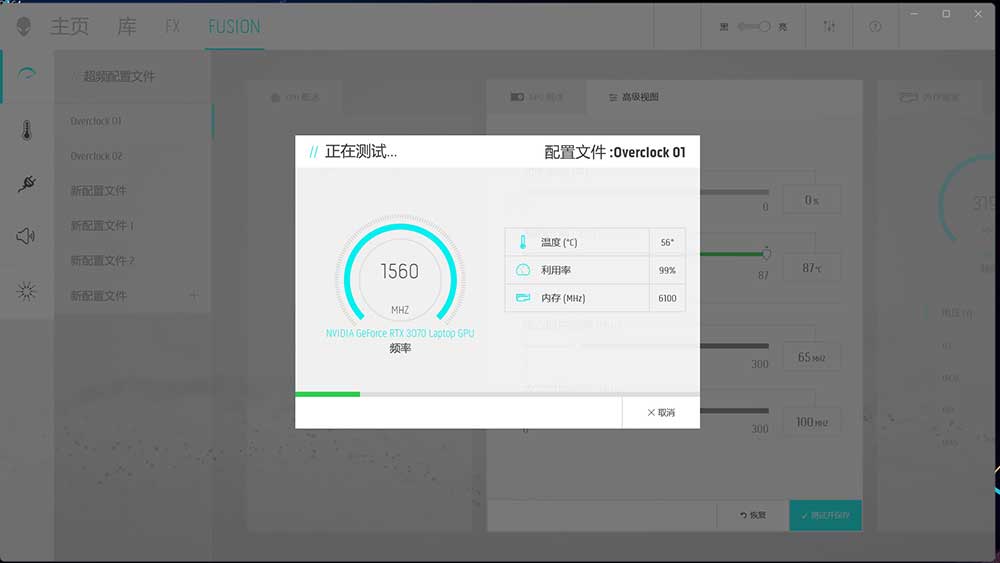Click the NVIDIA GeForce RTX 3070 Laptop GPU label
Image resolution: width=1000 pixels, height=563 pixels.
point(400,333)
